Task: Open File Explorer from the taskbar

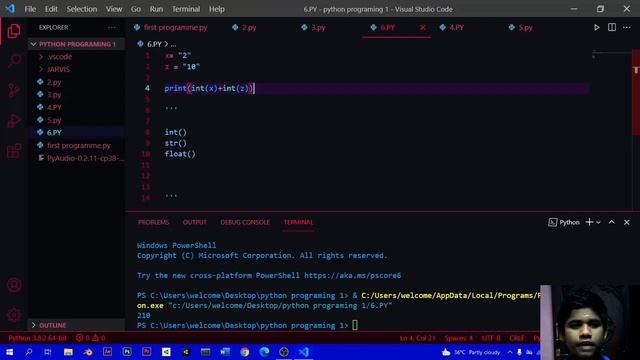Action: 68,352
